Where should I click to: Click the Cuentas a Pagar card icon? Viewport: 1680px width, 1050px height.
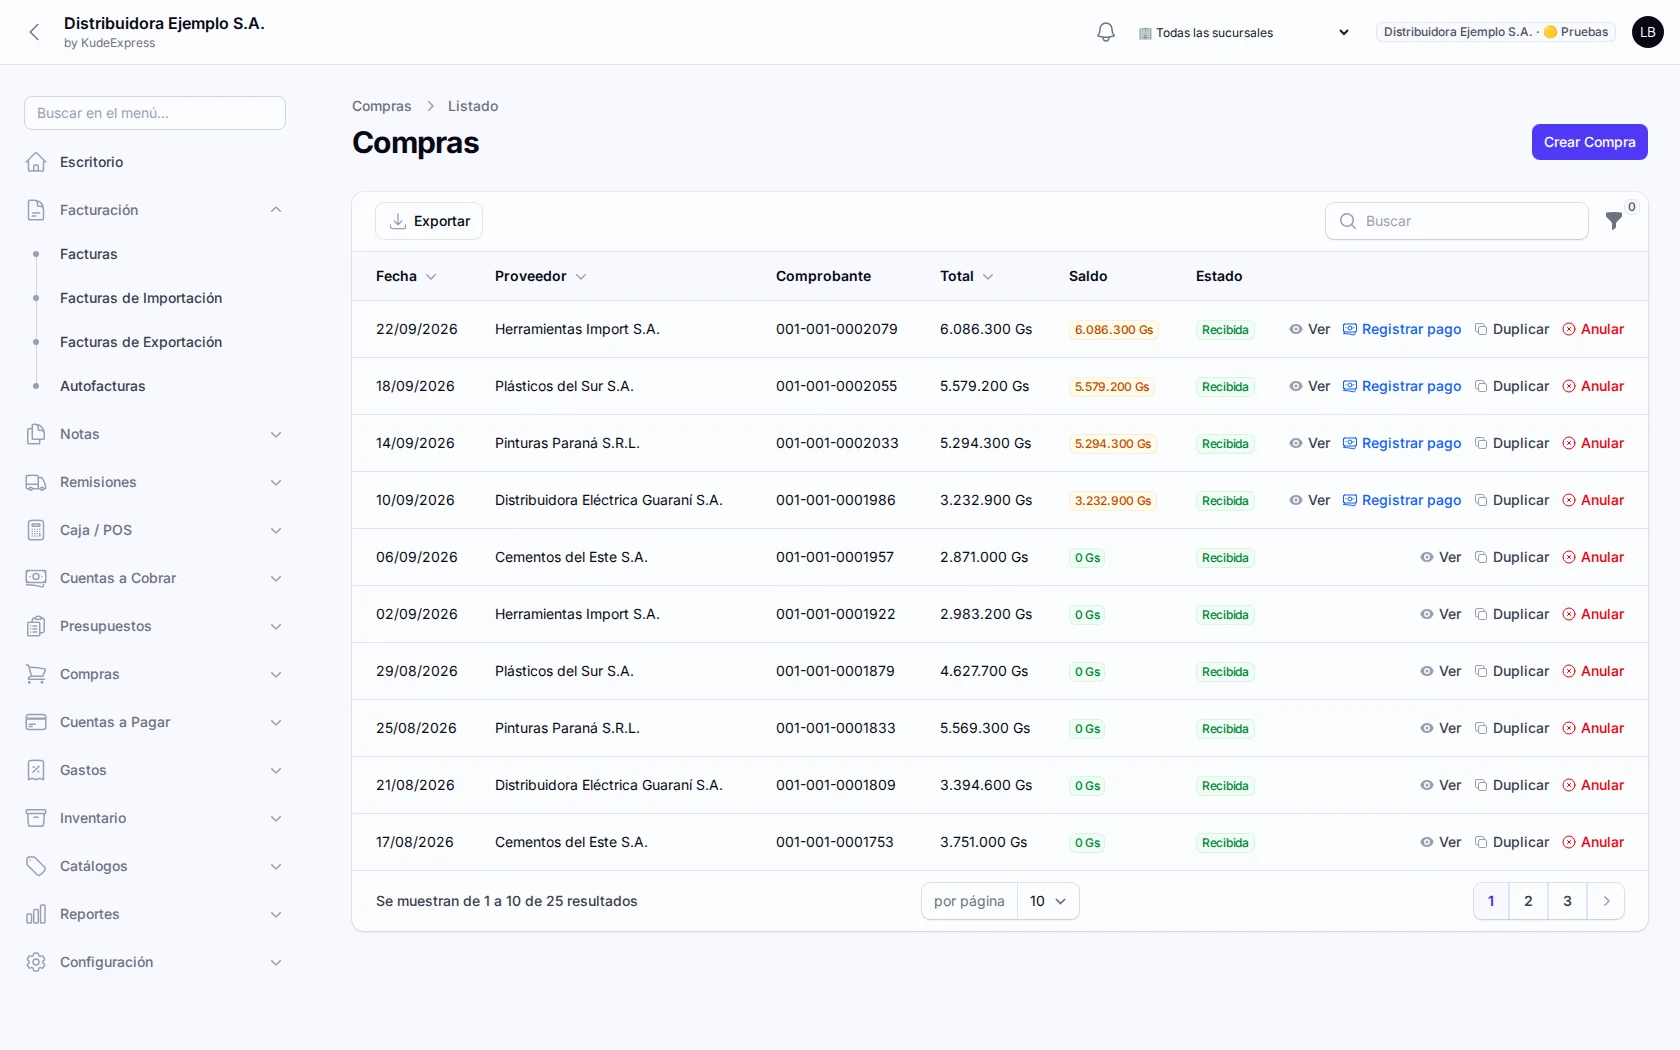36,722
